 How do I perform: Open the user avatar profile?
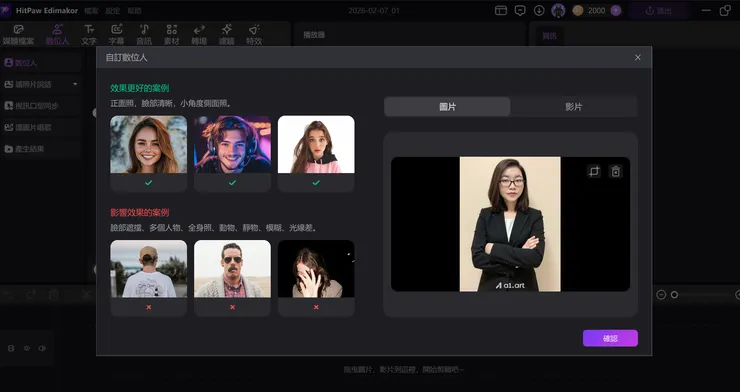pos(558,10)
